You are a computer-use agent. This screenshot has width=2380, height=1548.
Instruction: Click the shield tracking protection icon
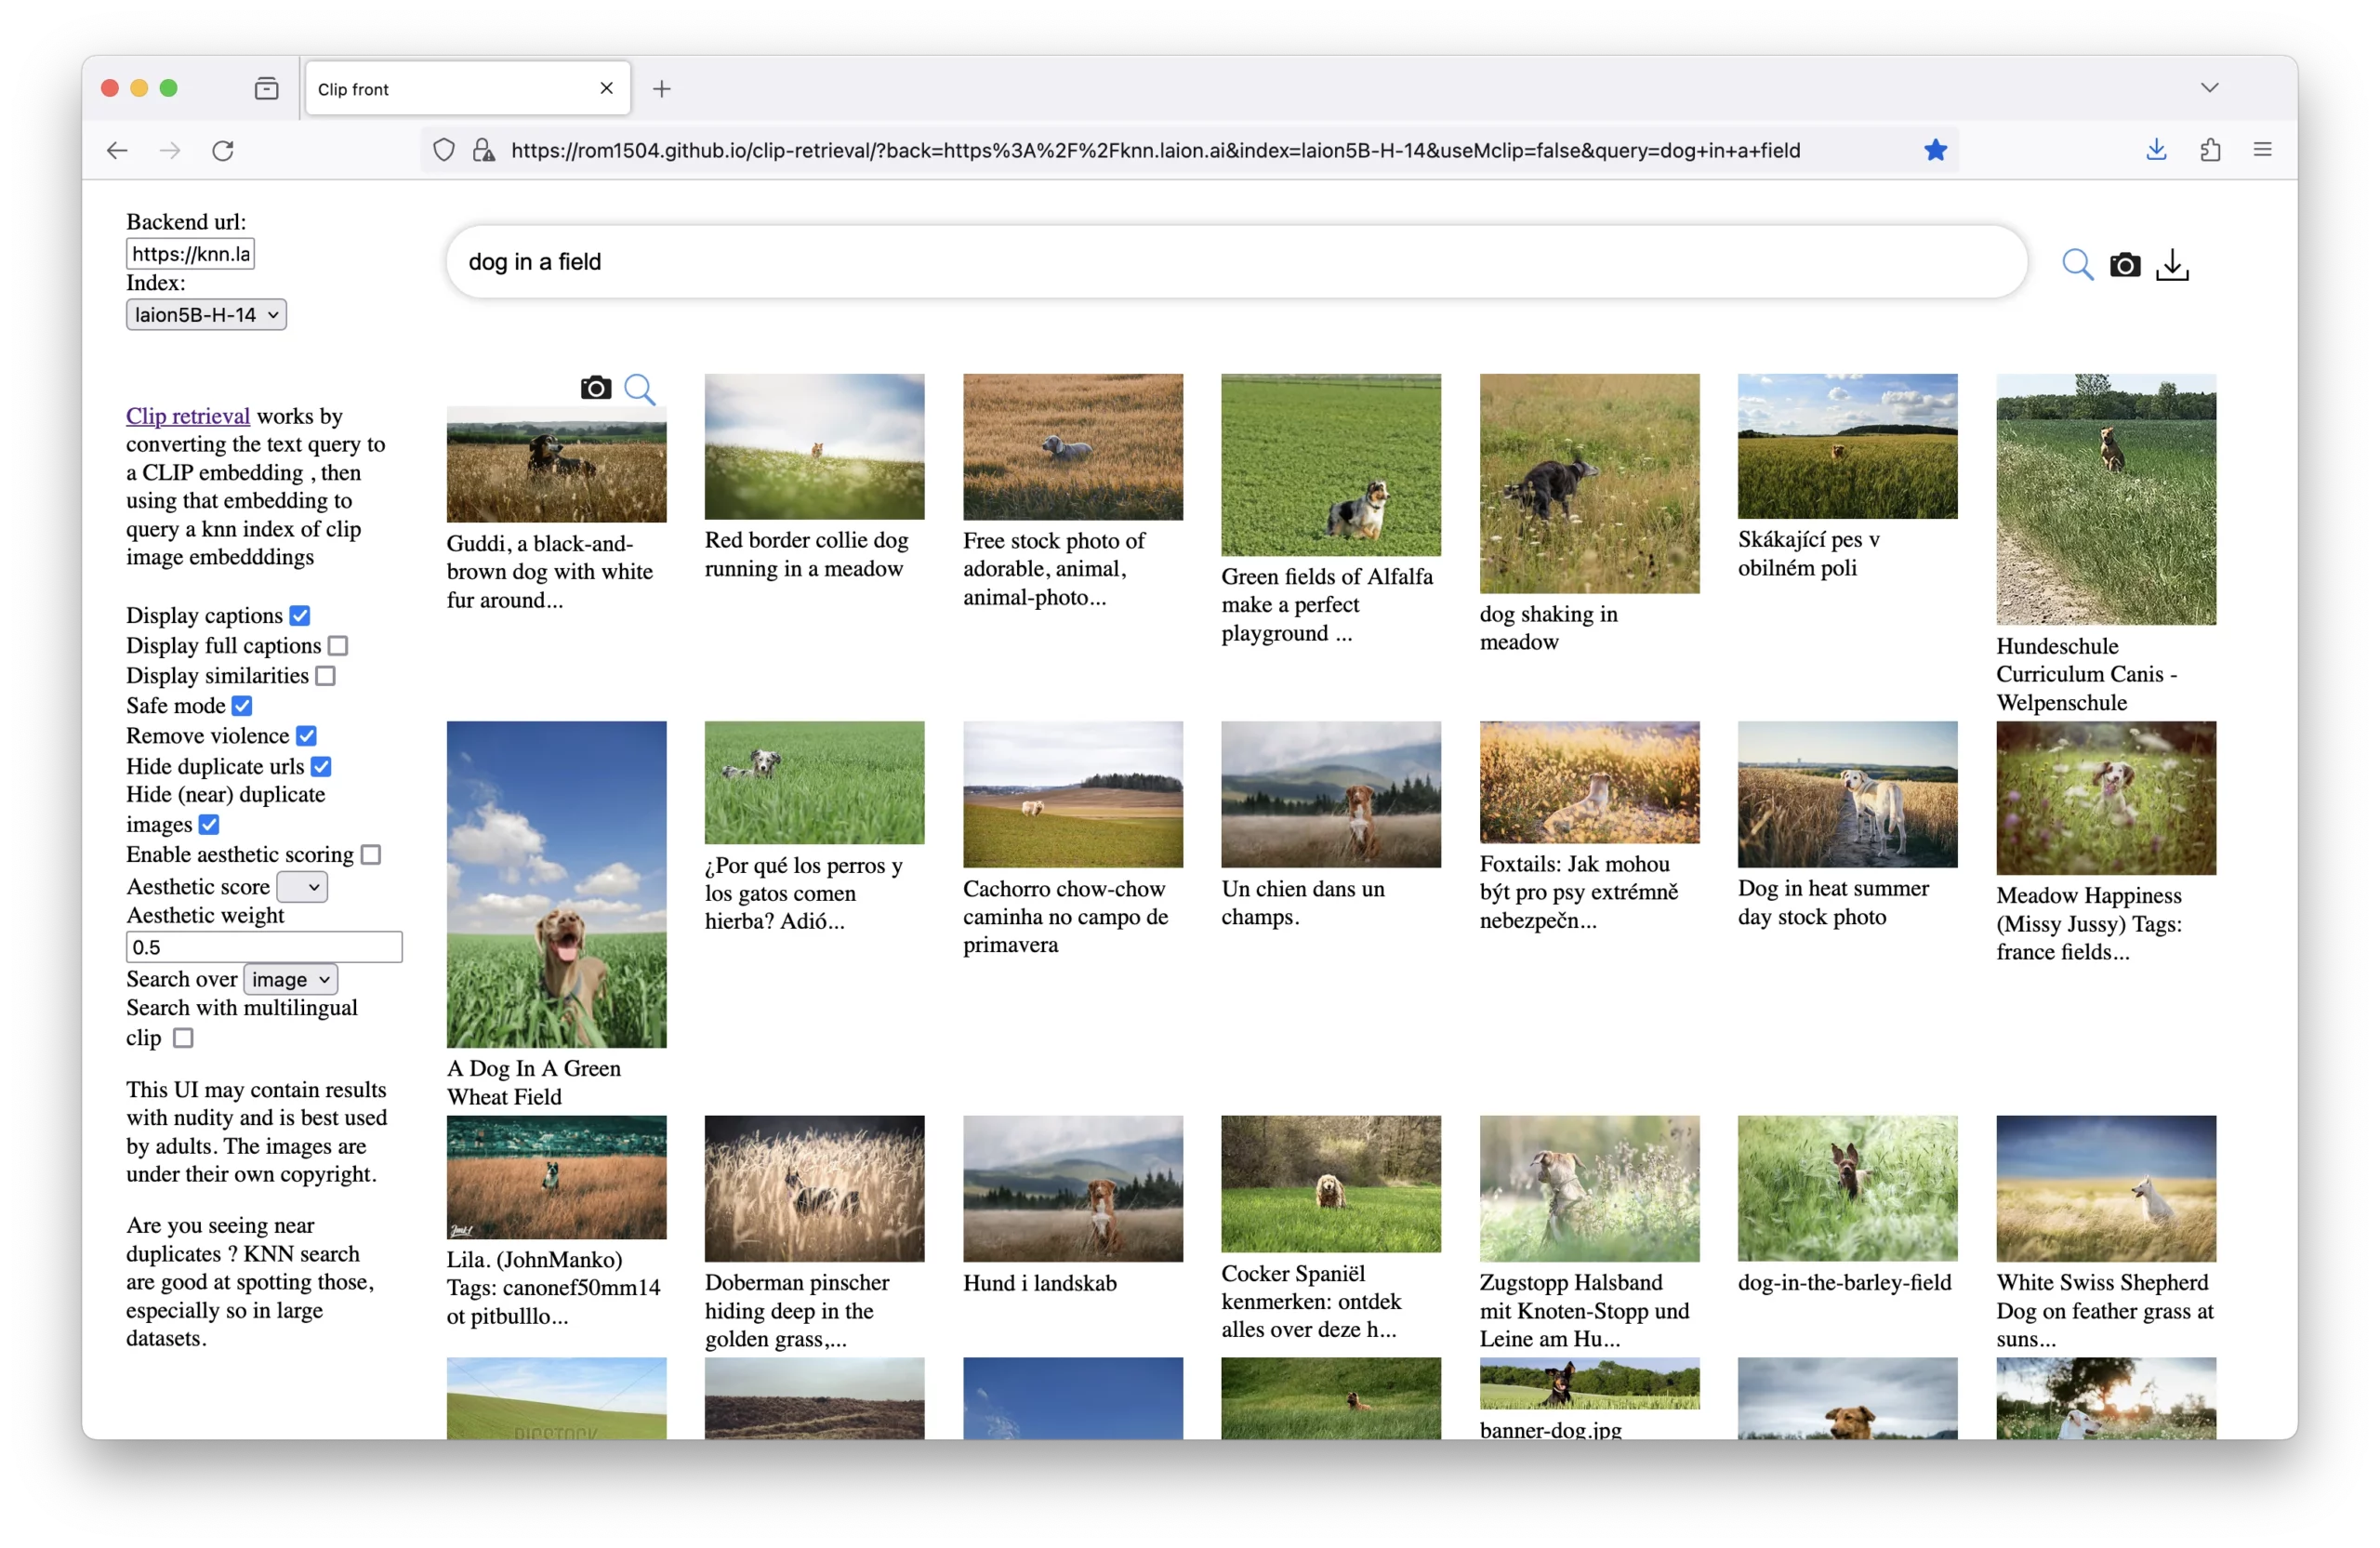tap(443, 150)
